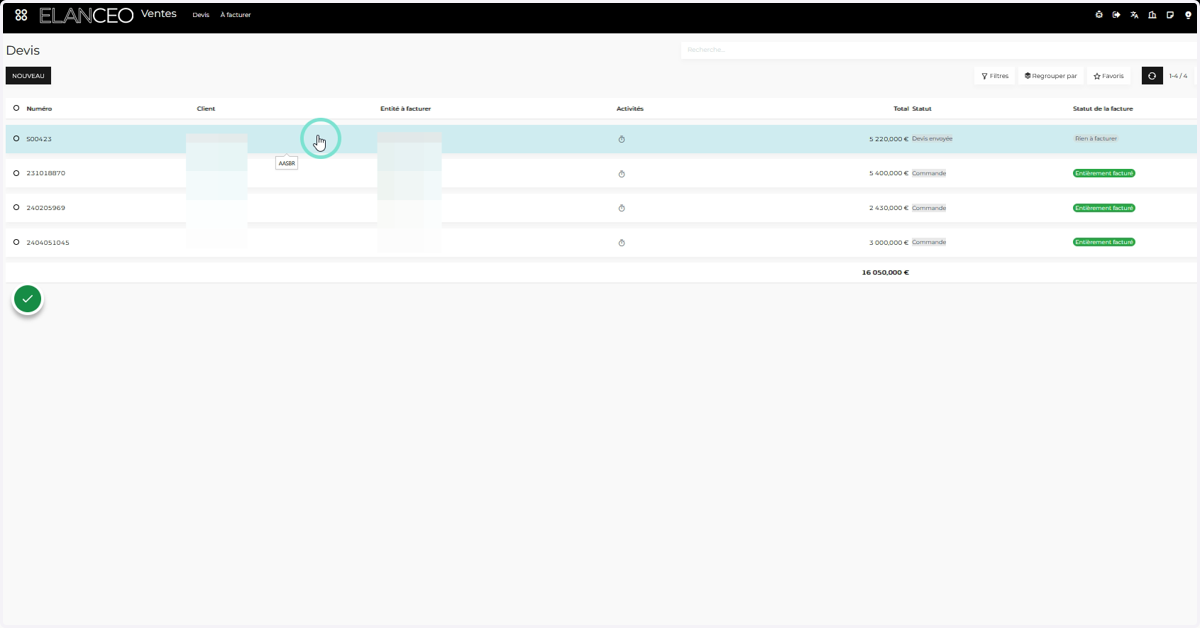Image resolution: width=1200 pixels, height=628 pixels.
Task: Sort by Numéro column header
Action: point(39,108)
